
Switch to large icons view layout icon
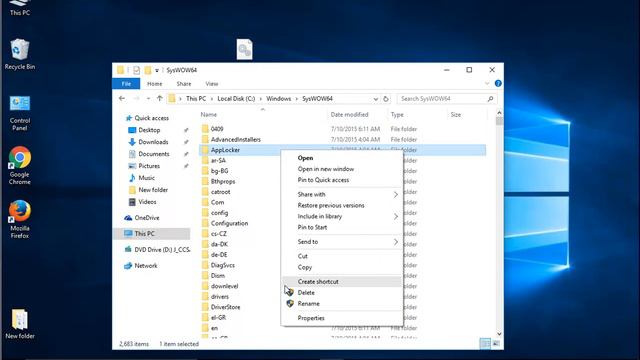point(496,344)
